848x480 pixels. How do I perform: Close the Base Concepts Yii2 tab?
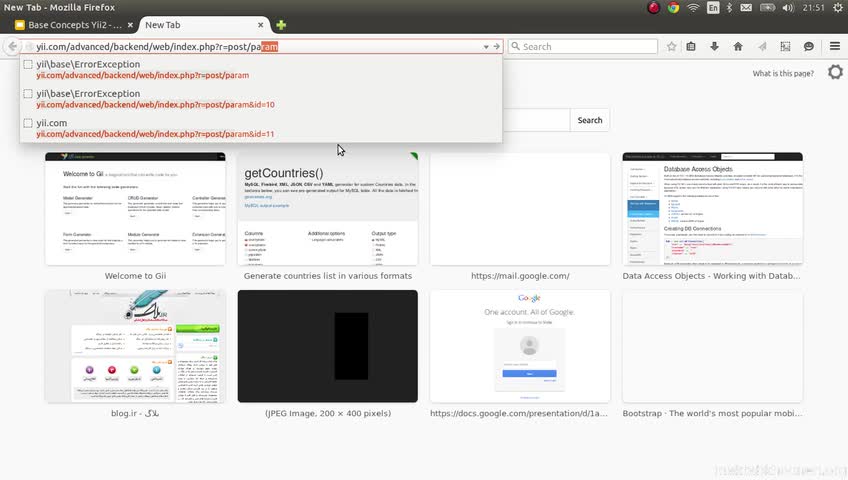[130, 25]
